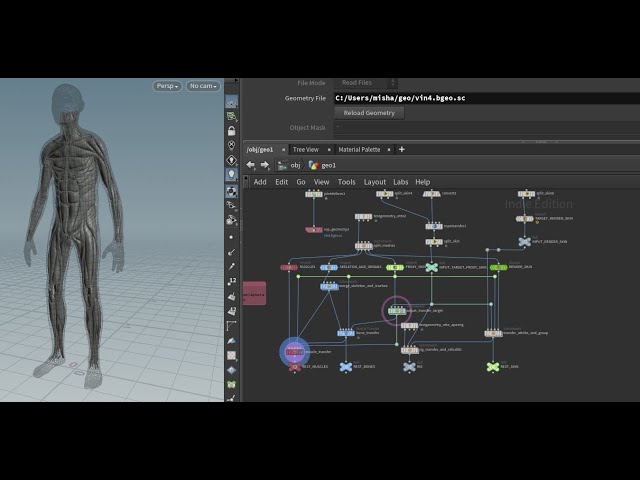The image size is (640, 480).
Task: Select the RENDER_SKIN green node
Action: coord(498,268)
